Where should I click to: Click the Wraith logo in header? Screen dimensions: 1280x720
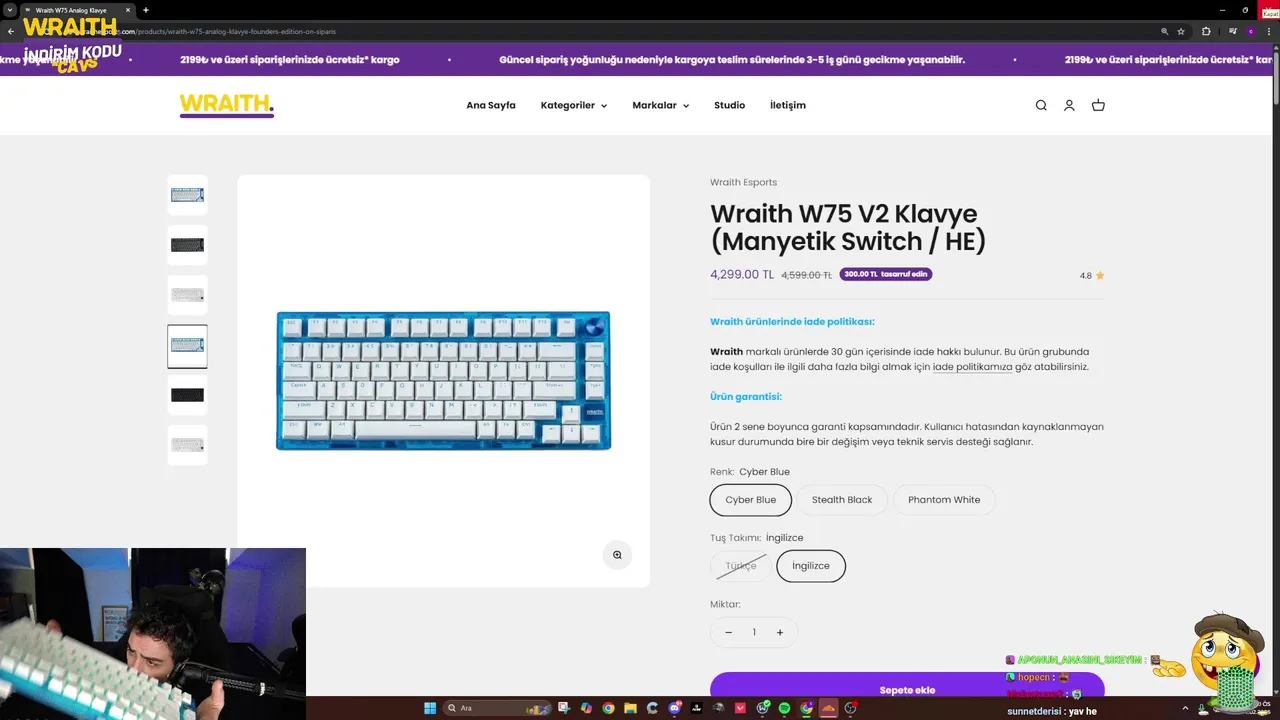pos(227,105)
